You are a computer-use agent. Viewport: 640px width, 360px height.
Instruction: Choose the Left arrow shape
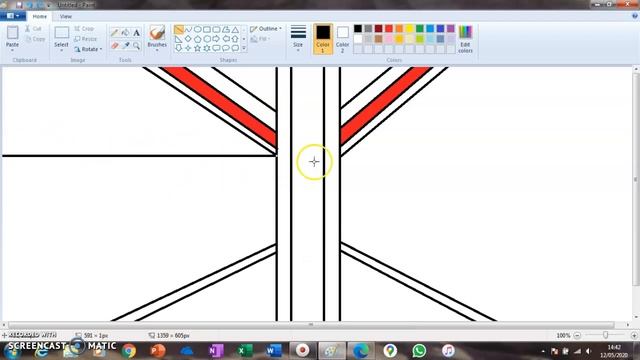(226, 39)
